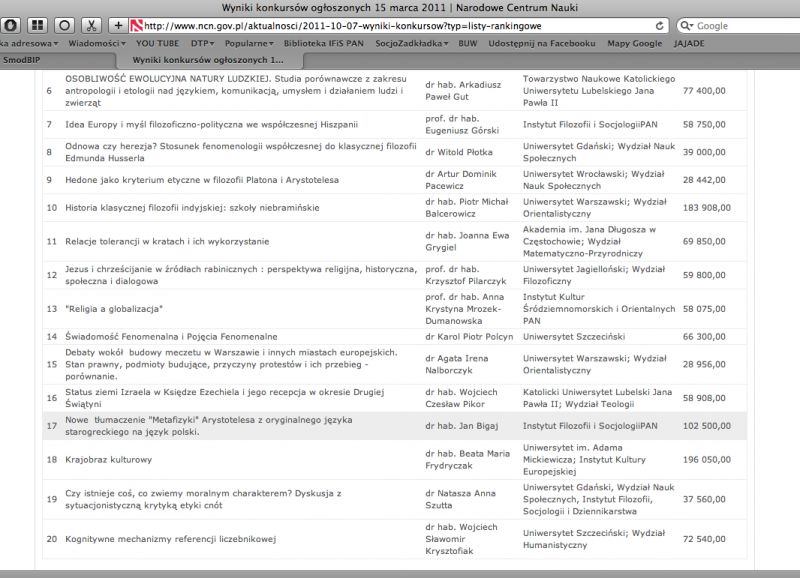This screenshot has height=578, width=800.
Task: Expand the Popularne bookmarks folder
Action: point(249,43)
